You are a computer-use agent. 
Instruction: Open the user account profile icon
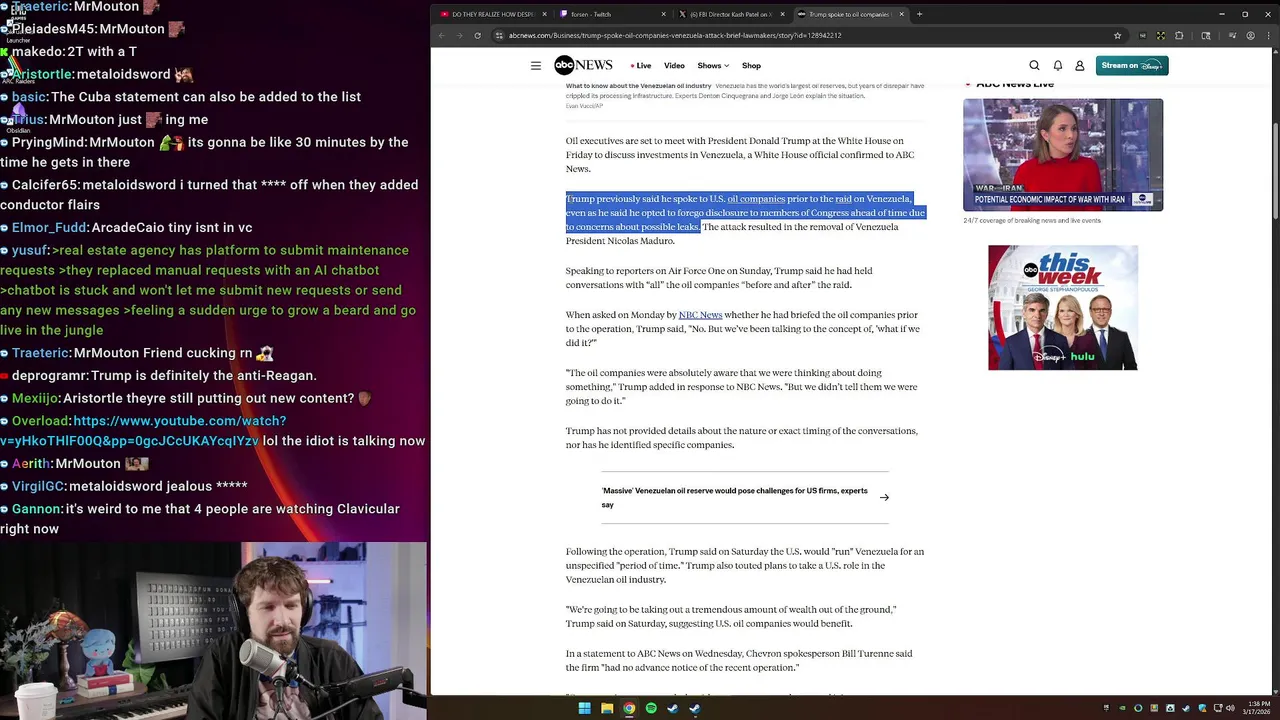click(1080, 66)
